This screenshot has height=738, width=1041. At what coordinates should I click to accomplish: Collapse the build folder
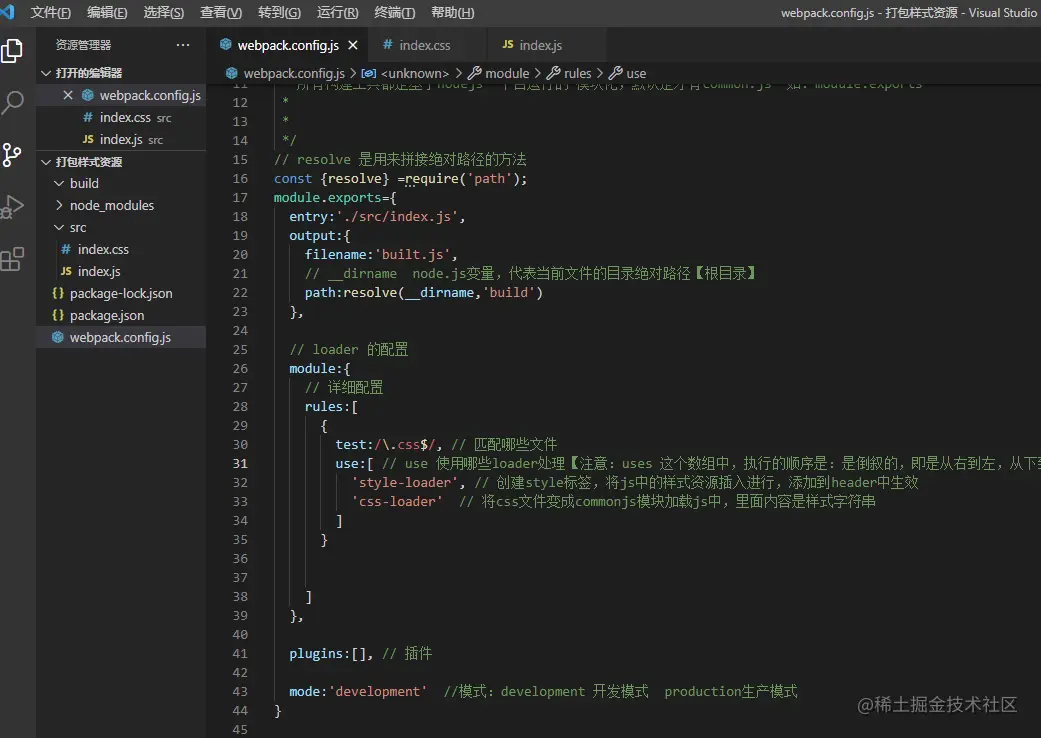pos(121,183)
